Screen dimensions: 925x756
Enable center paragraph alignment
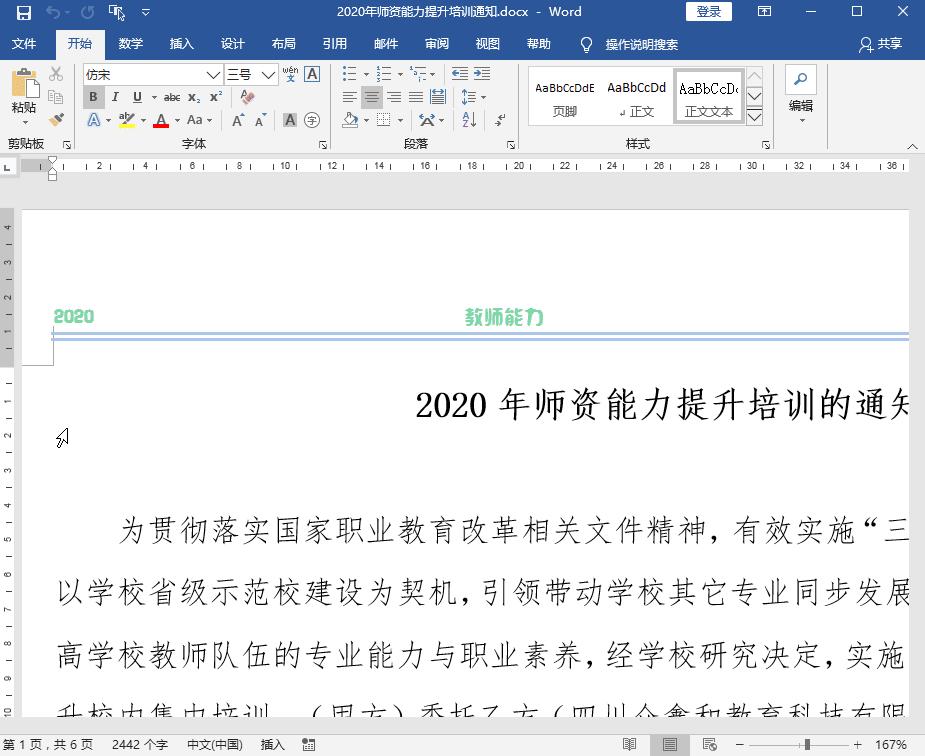coord(372,97)
